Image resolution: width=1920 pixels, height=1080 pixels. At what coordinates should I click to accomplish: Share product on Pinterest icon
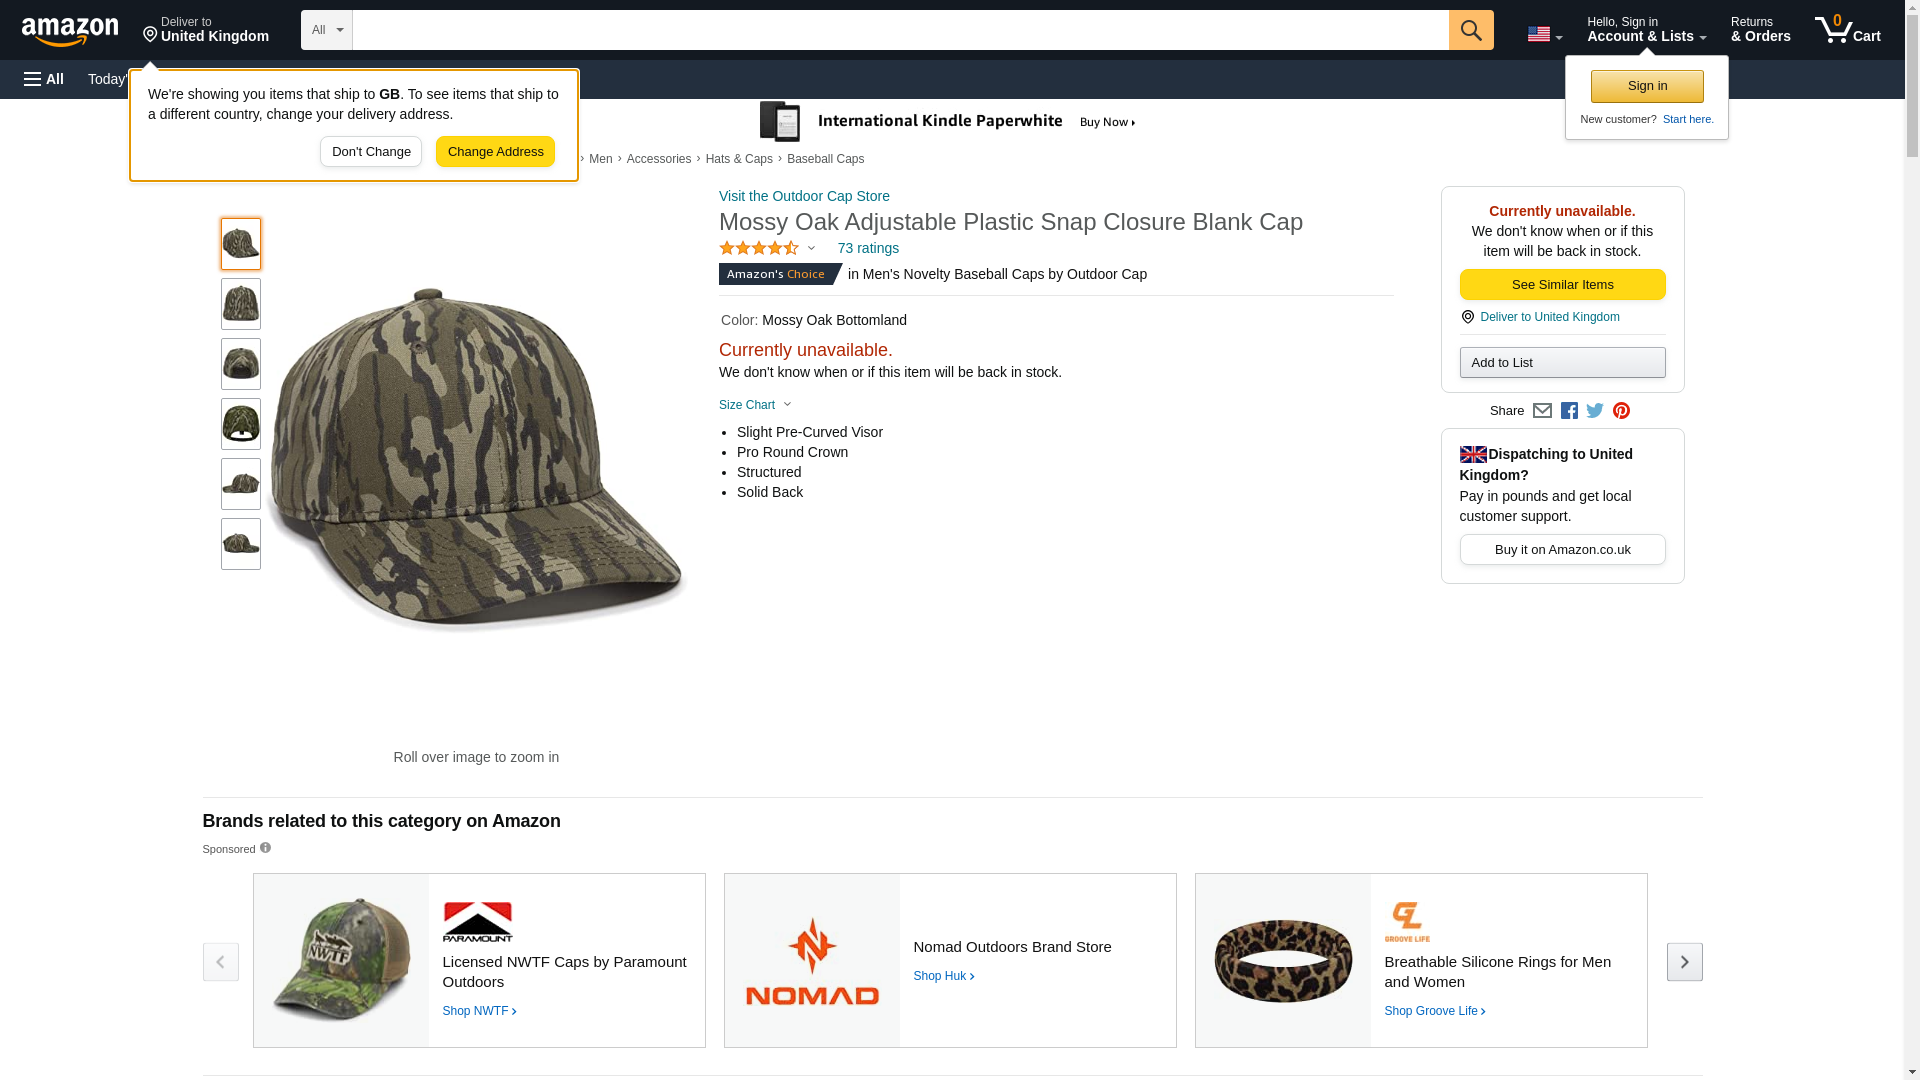coord(1621,411)
